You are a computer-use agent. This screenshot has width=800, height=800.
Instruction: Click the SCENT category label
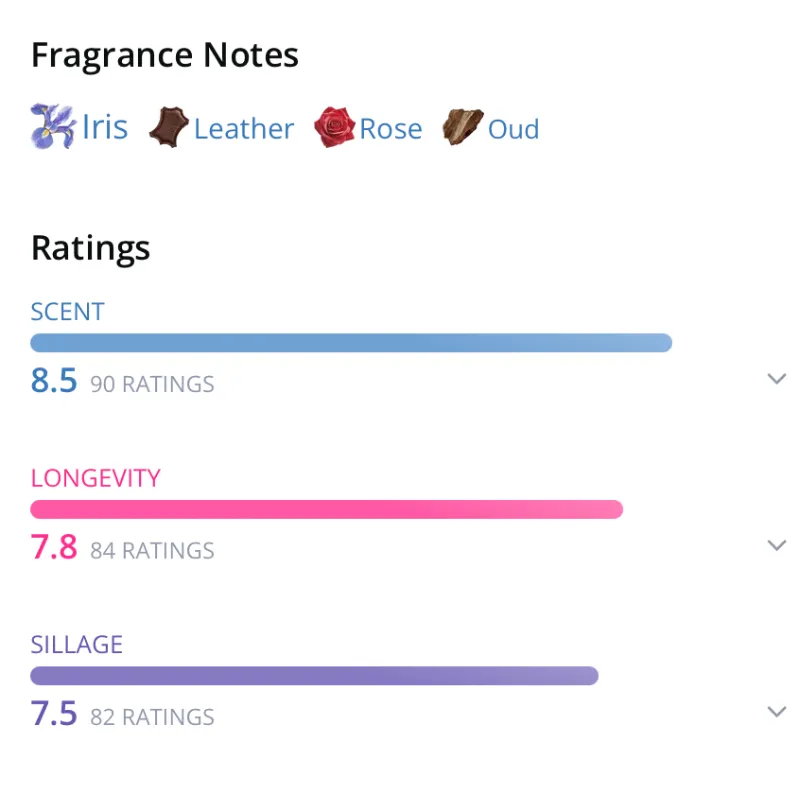[68, 312]
